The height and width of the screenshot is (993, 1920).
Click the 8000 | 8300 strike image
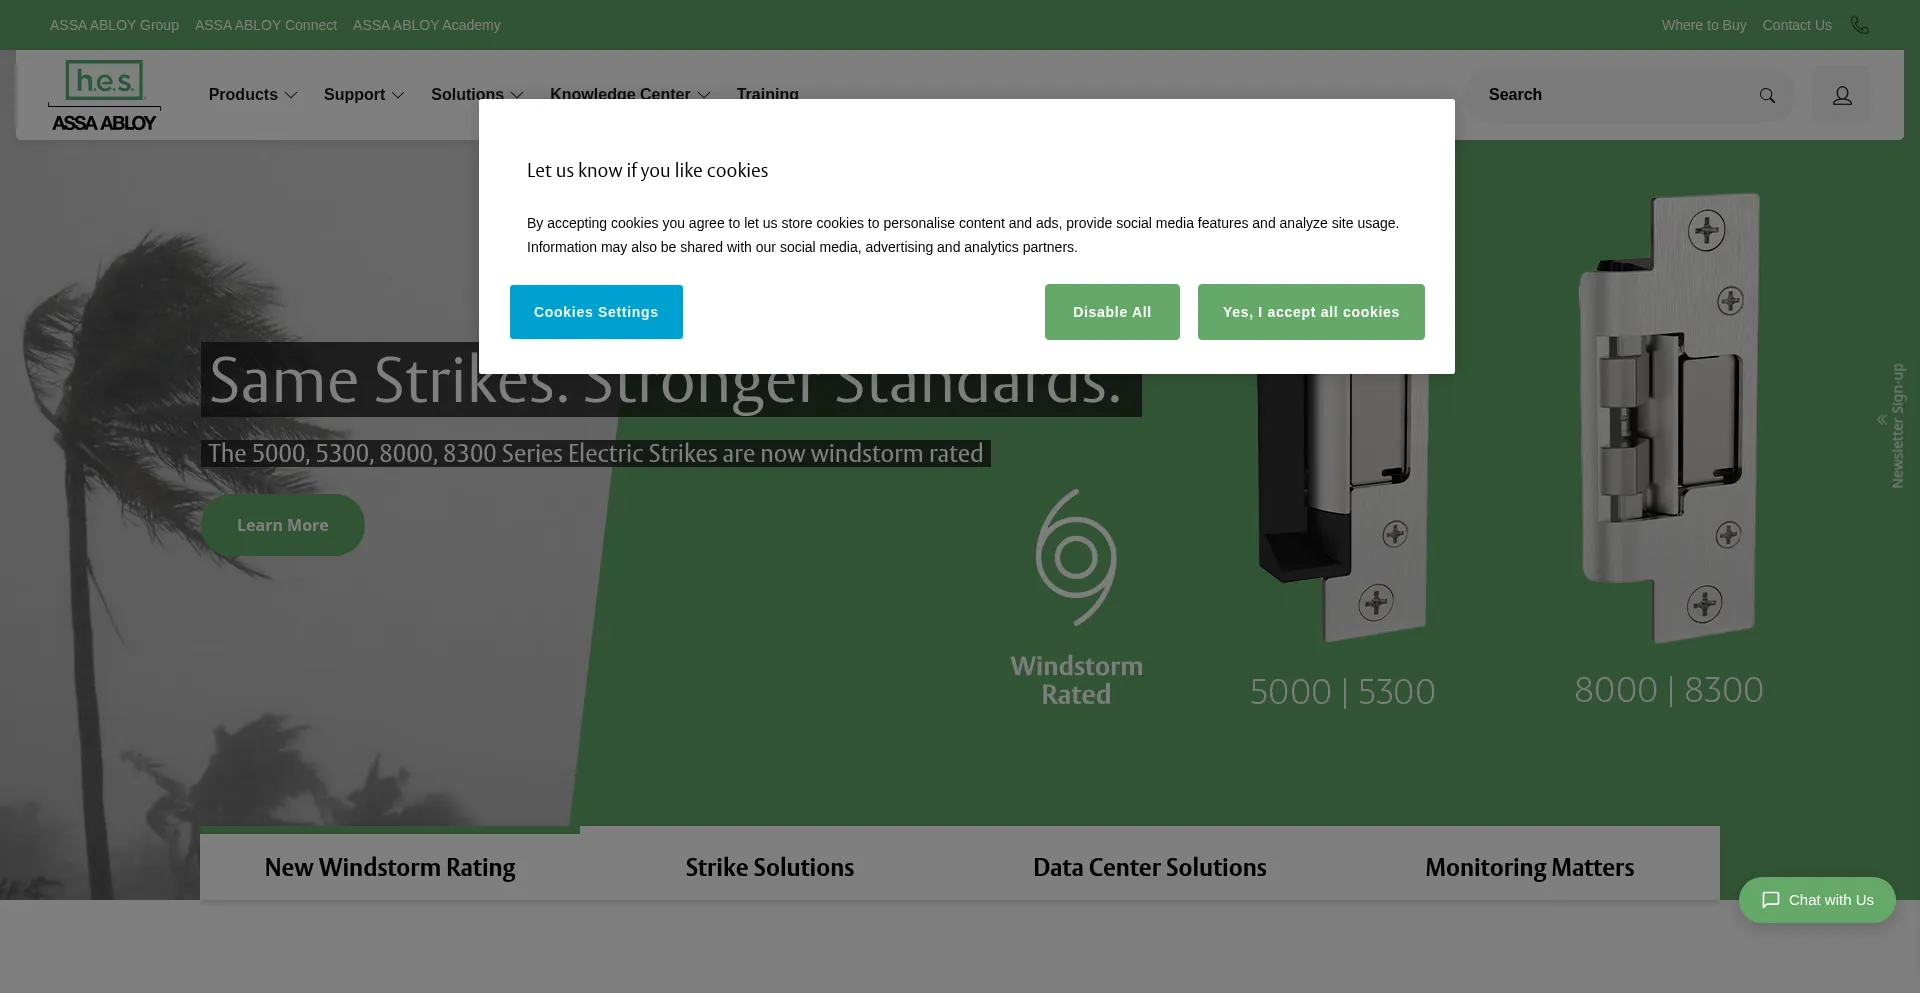tap(1668, 418)
